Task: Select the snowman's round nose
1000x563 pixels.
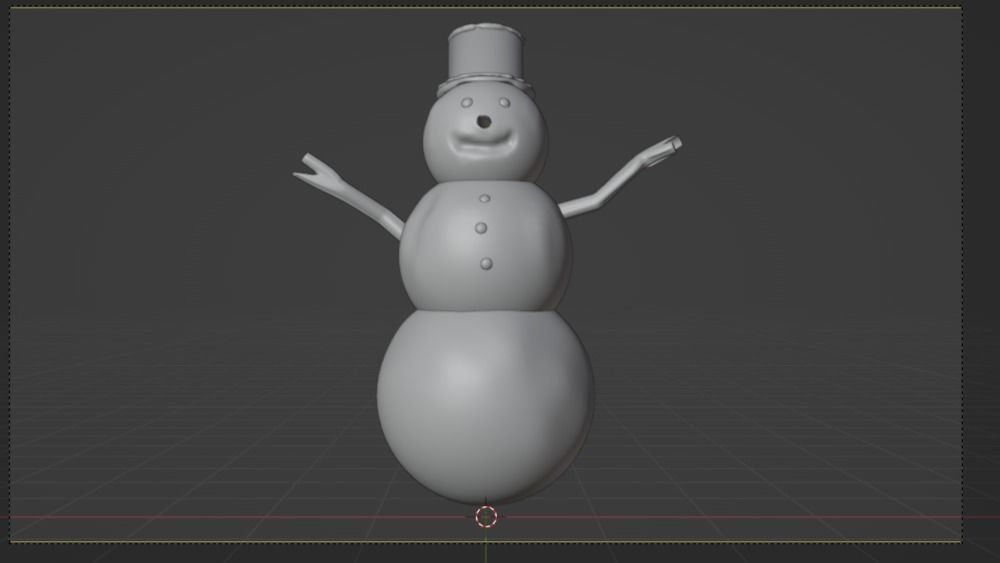Action: pyautogui.click(x=484, y=121)
